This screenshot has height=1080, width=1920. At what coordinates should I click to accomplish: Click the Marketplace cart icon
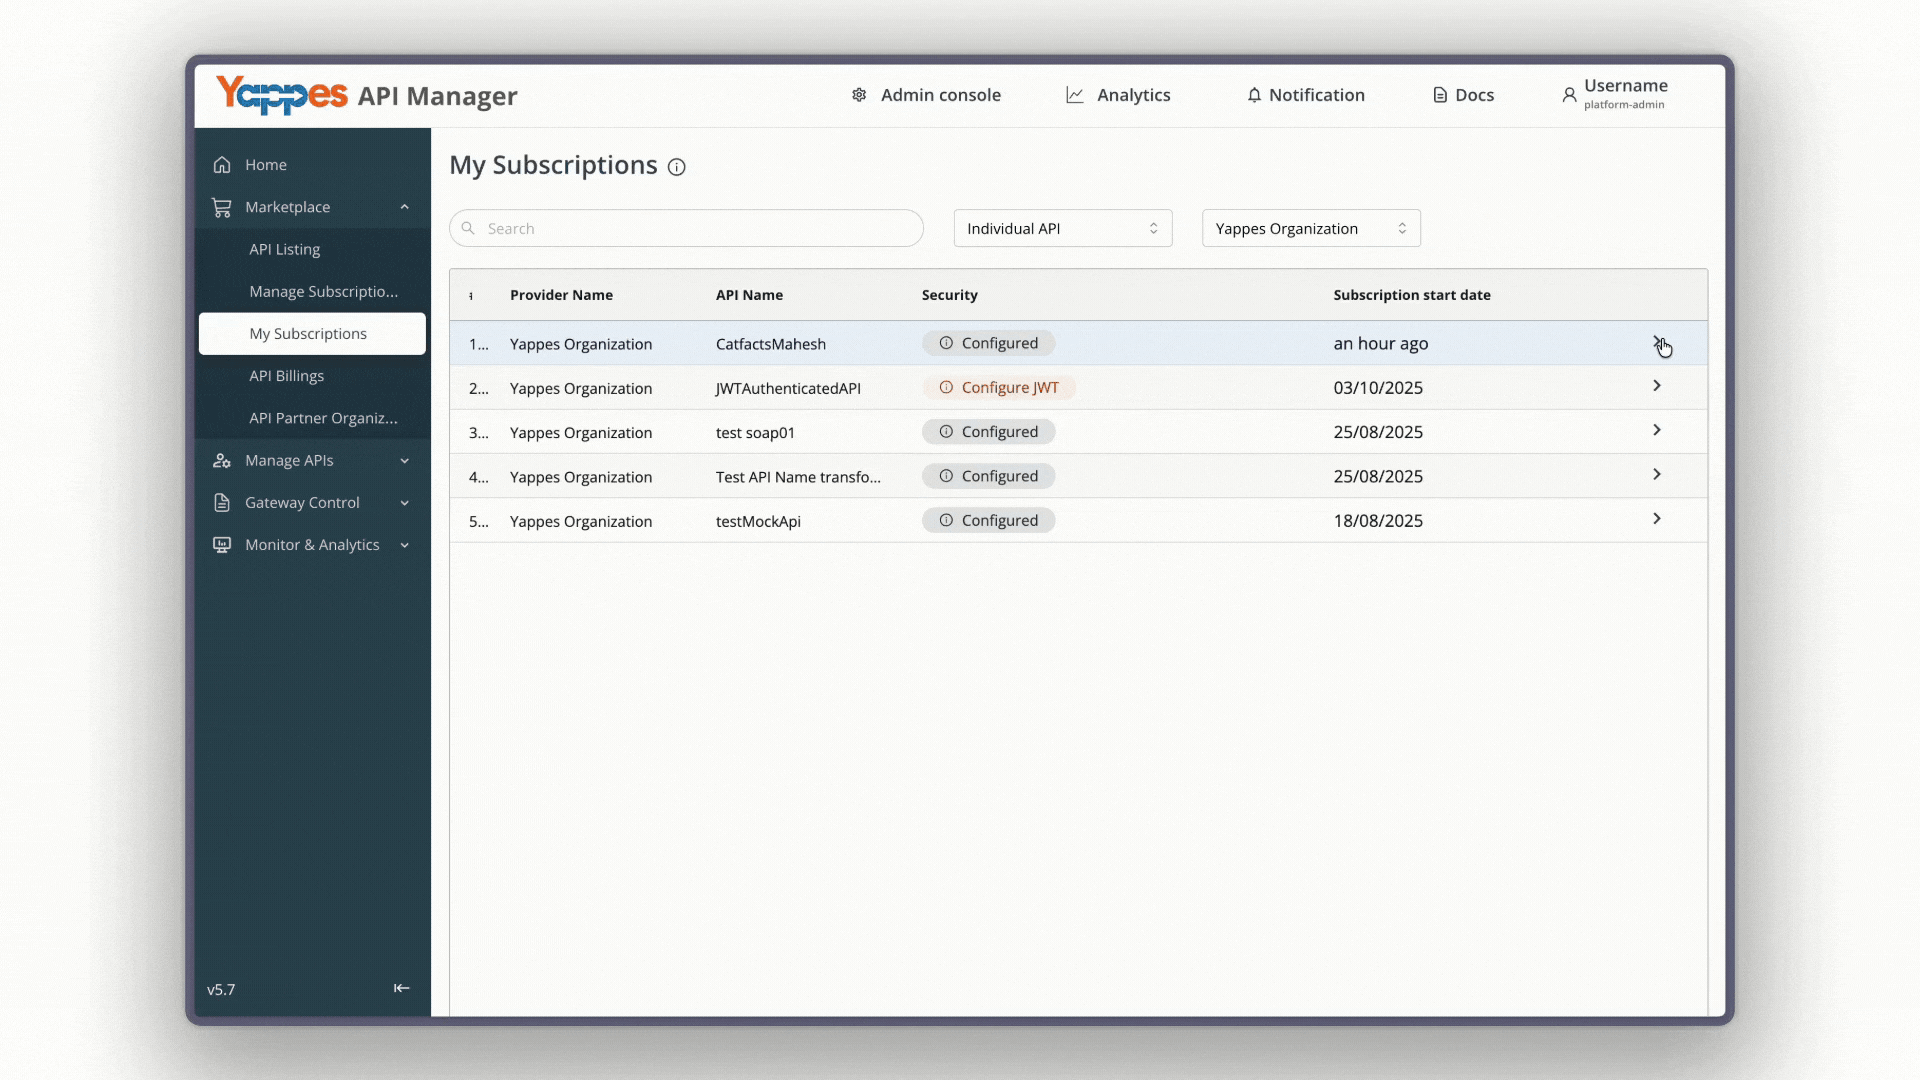pyautogui.click(x=222, y=207)
